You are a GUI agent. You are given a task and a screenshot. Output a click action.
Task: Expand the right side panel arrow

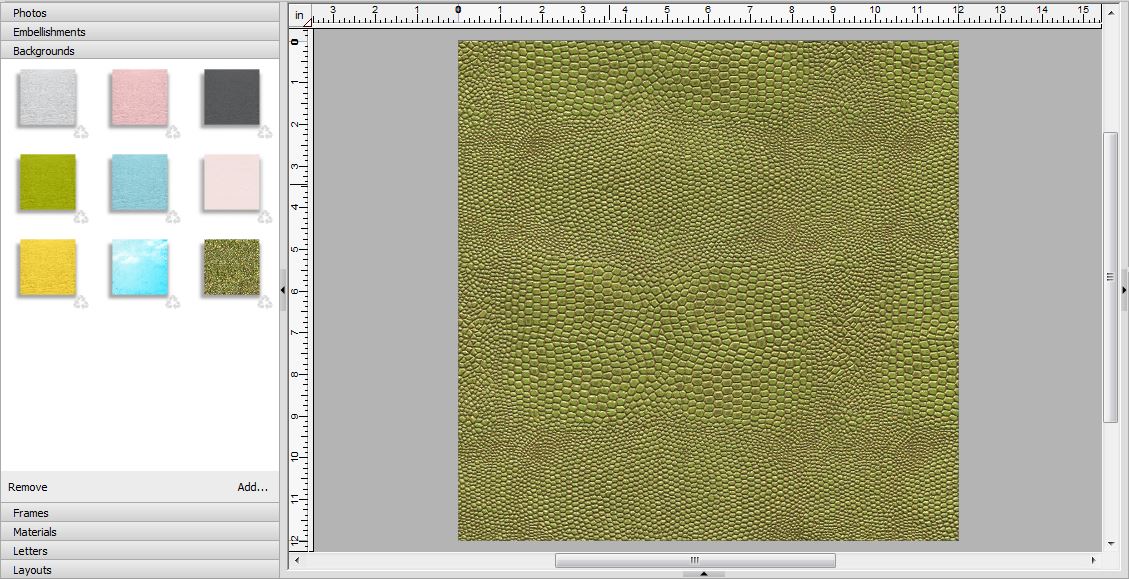1124,290
